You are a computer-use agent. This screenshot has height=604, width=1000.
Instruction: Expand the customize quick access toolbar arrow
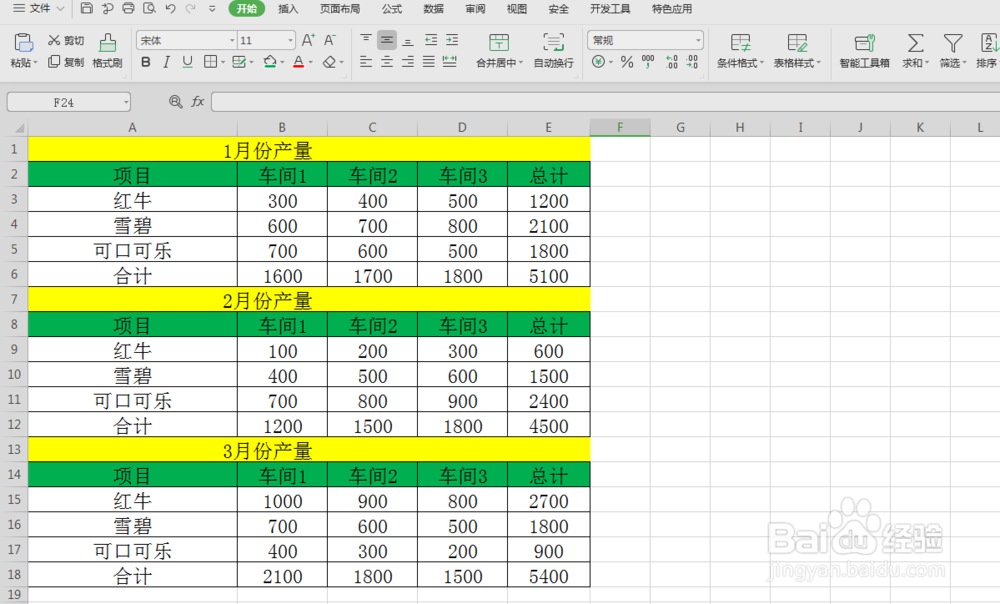212,8
